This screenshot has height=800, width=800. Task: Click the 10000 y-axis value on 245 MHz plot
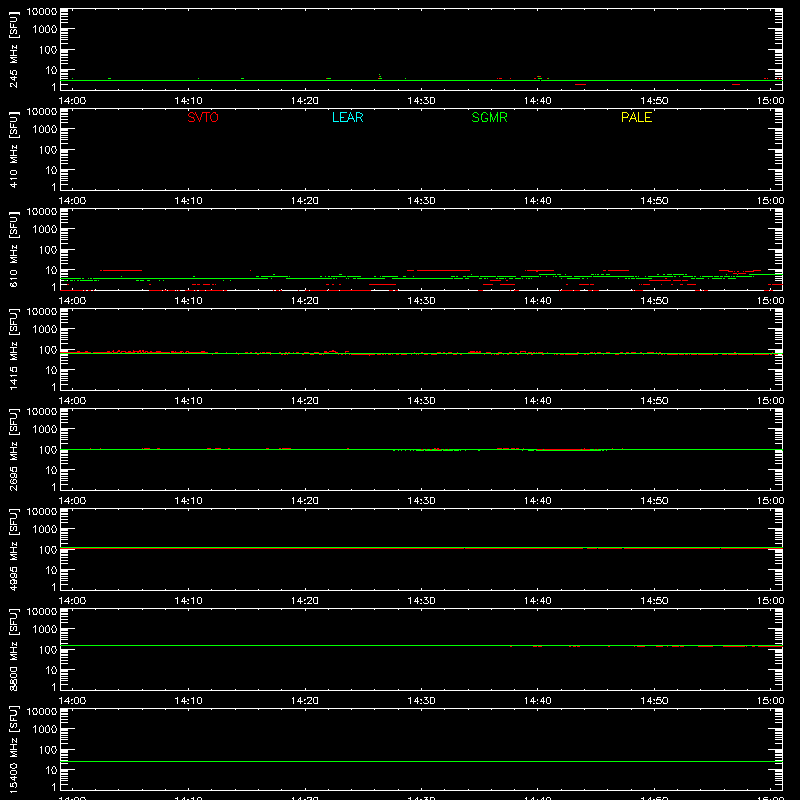(42, 12)
